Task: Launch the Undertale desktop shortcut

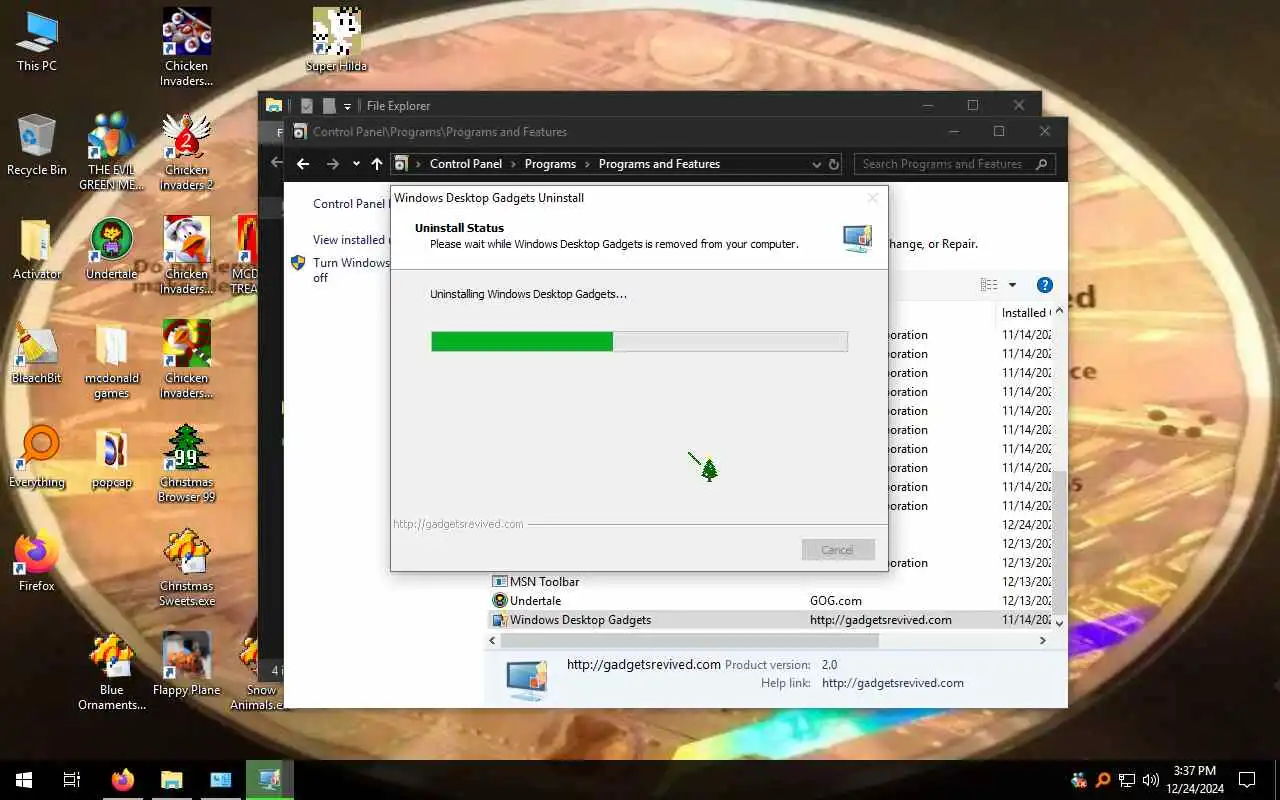Action: pyautogui.click(x=111, y=249)
